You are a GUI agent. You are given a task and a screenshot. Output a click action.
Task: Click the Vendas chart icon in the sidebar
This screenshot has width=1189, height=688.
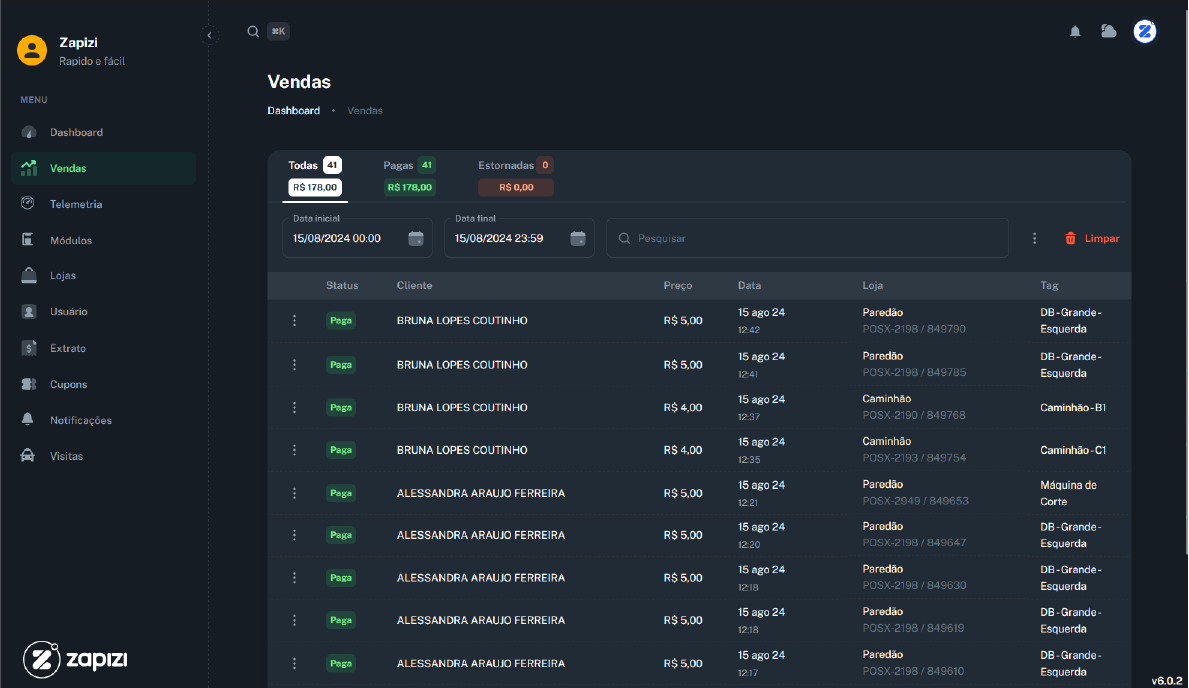[x=29, y=168]
